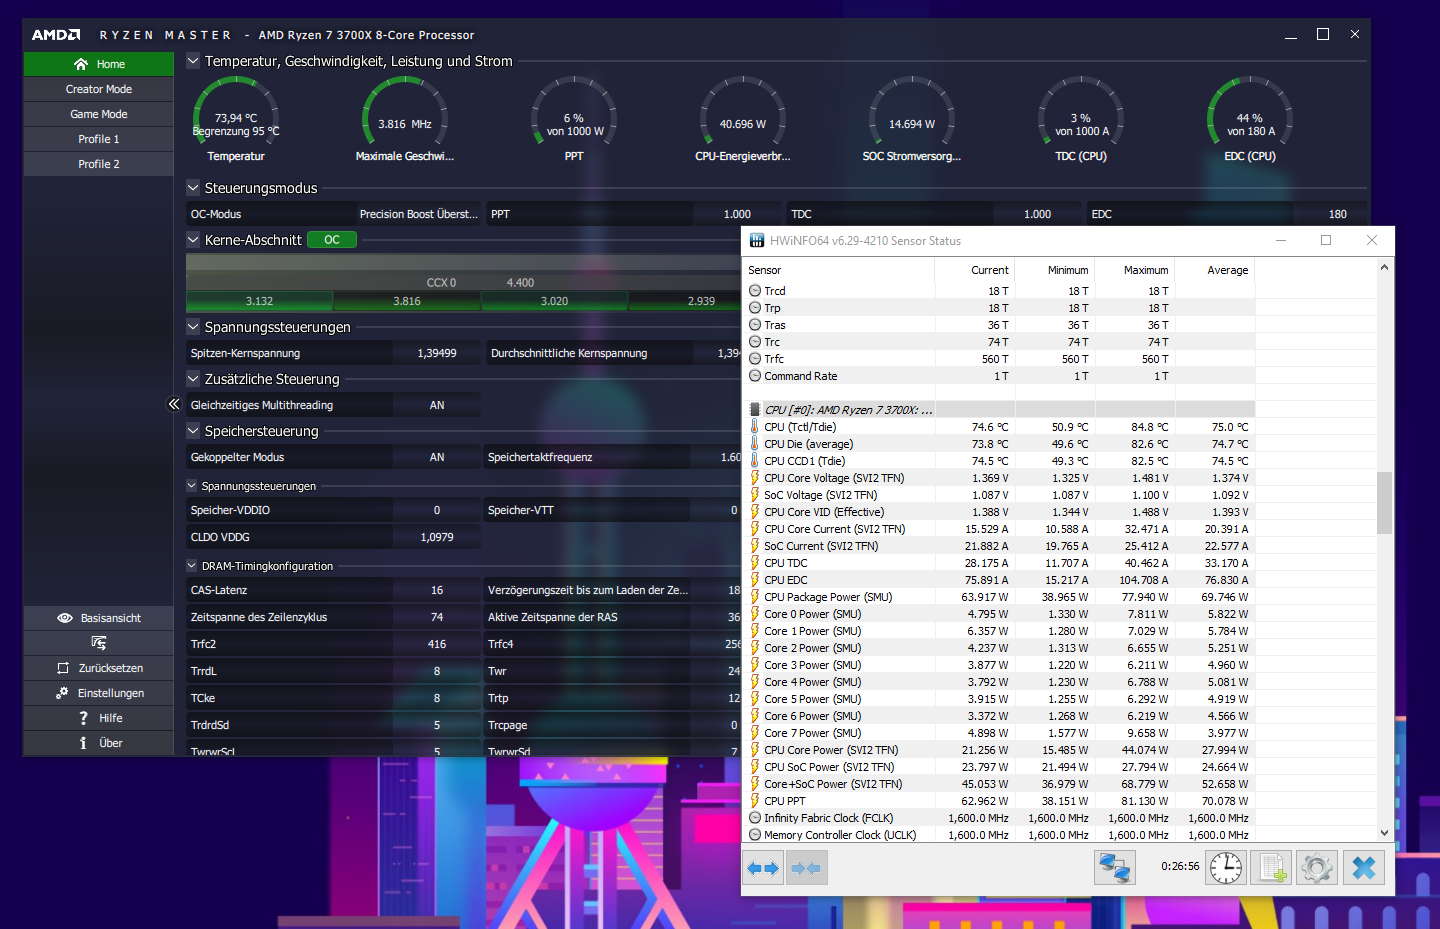Collapse the Spannungssteuerungen section
Viewport: 1440px width, 929px height.
point(193,326)
